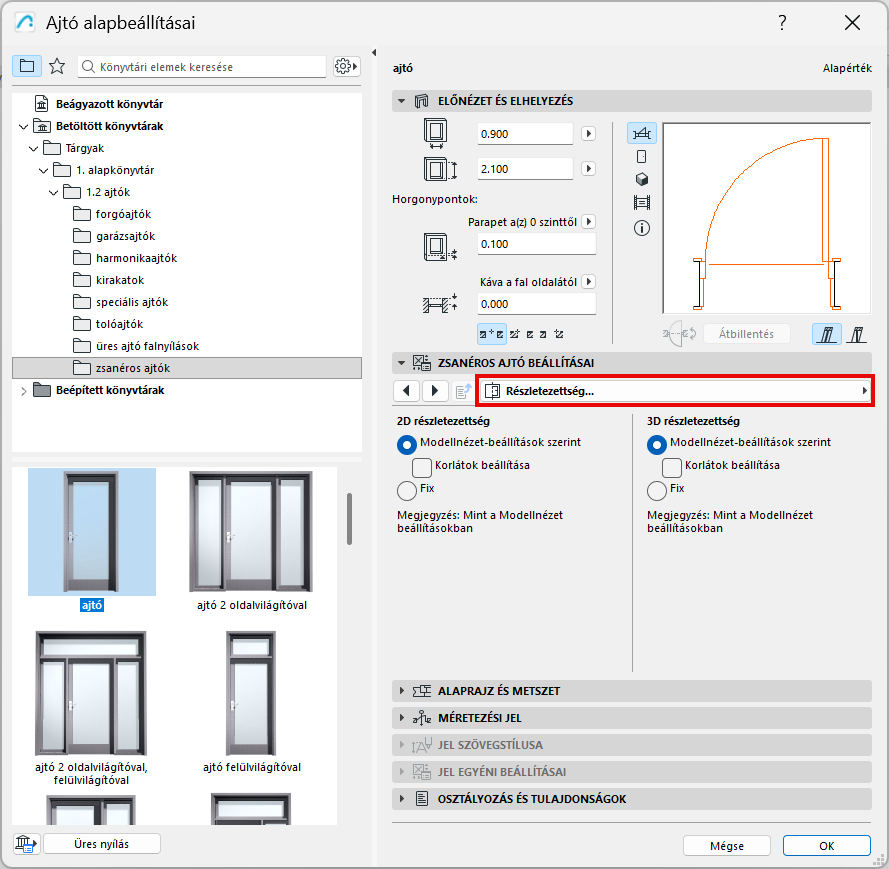Viewport: 889px width, 869px height.
Task: Open the width 0.900 arrow menu
Action: point(589,134)
